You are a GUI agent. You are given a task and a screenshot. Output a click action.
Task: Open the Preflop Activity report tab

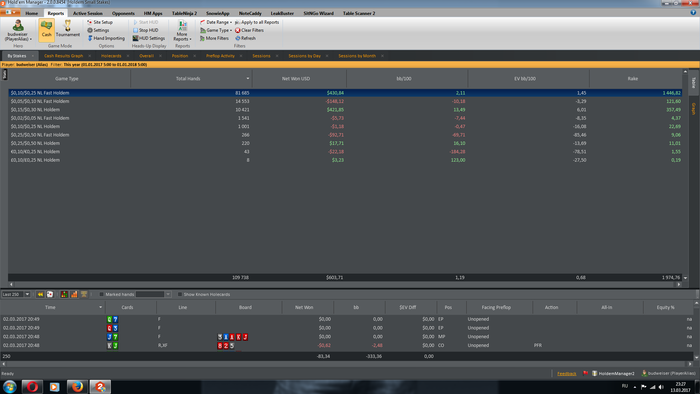(220, 56)
